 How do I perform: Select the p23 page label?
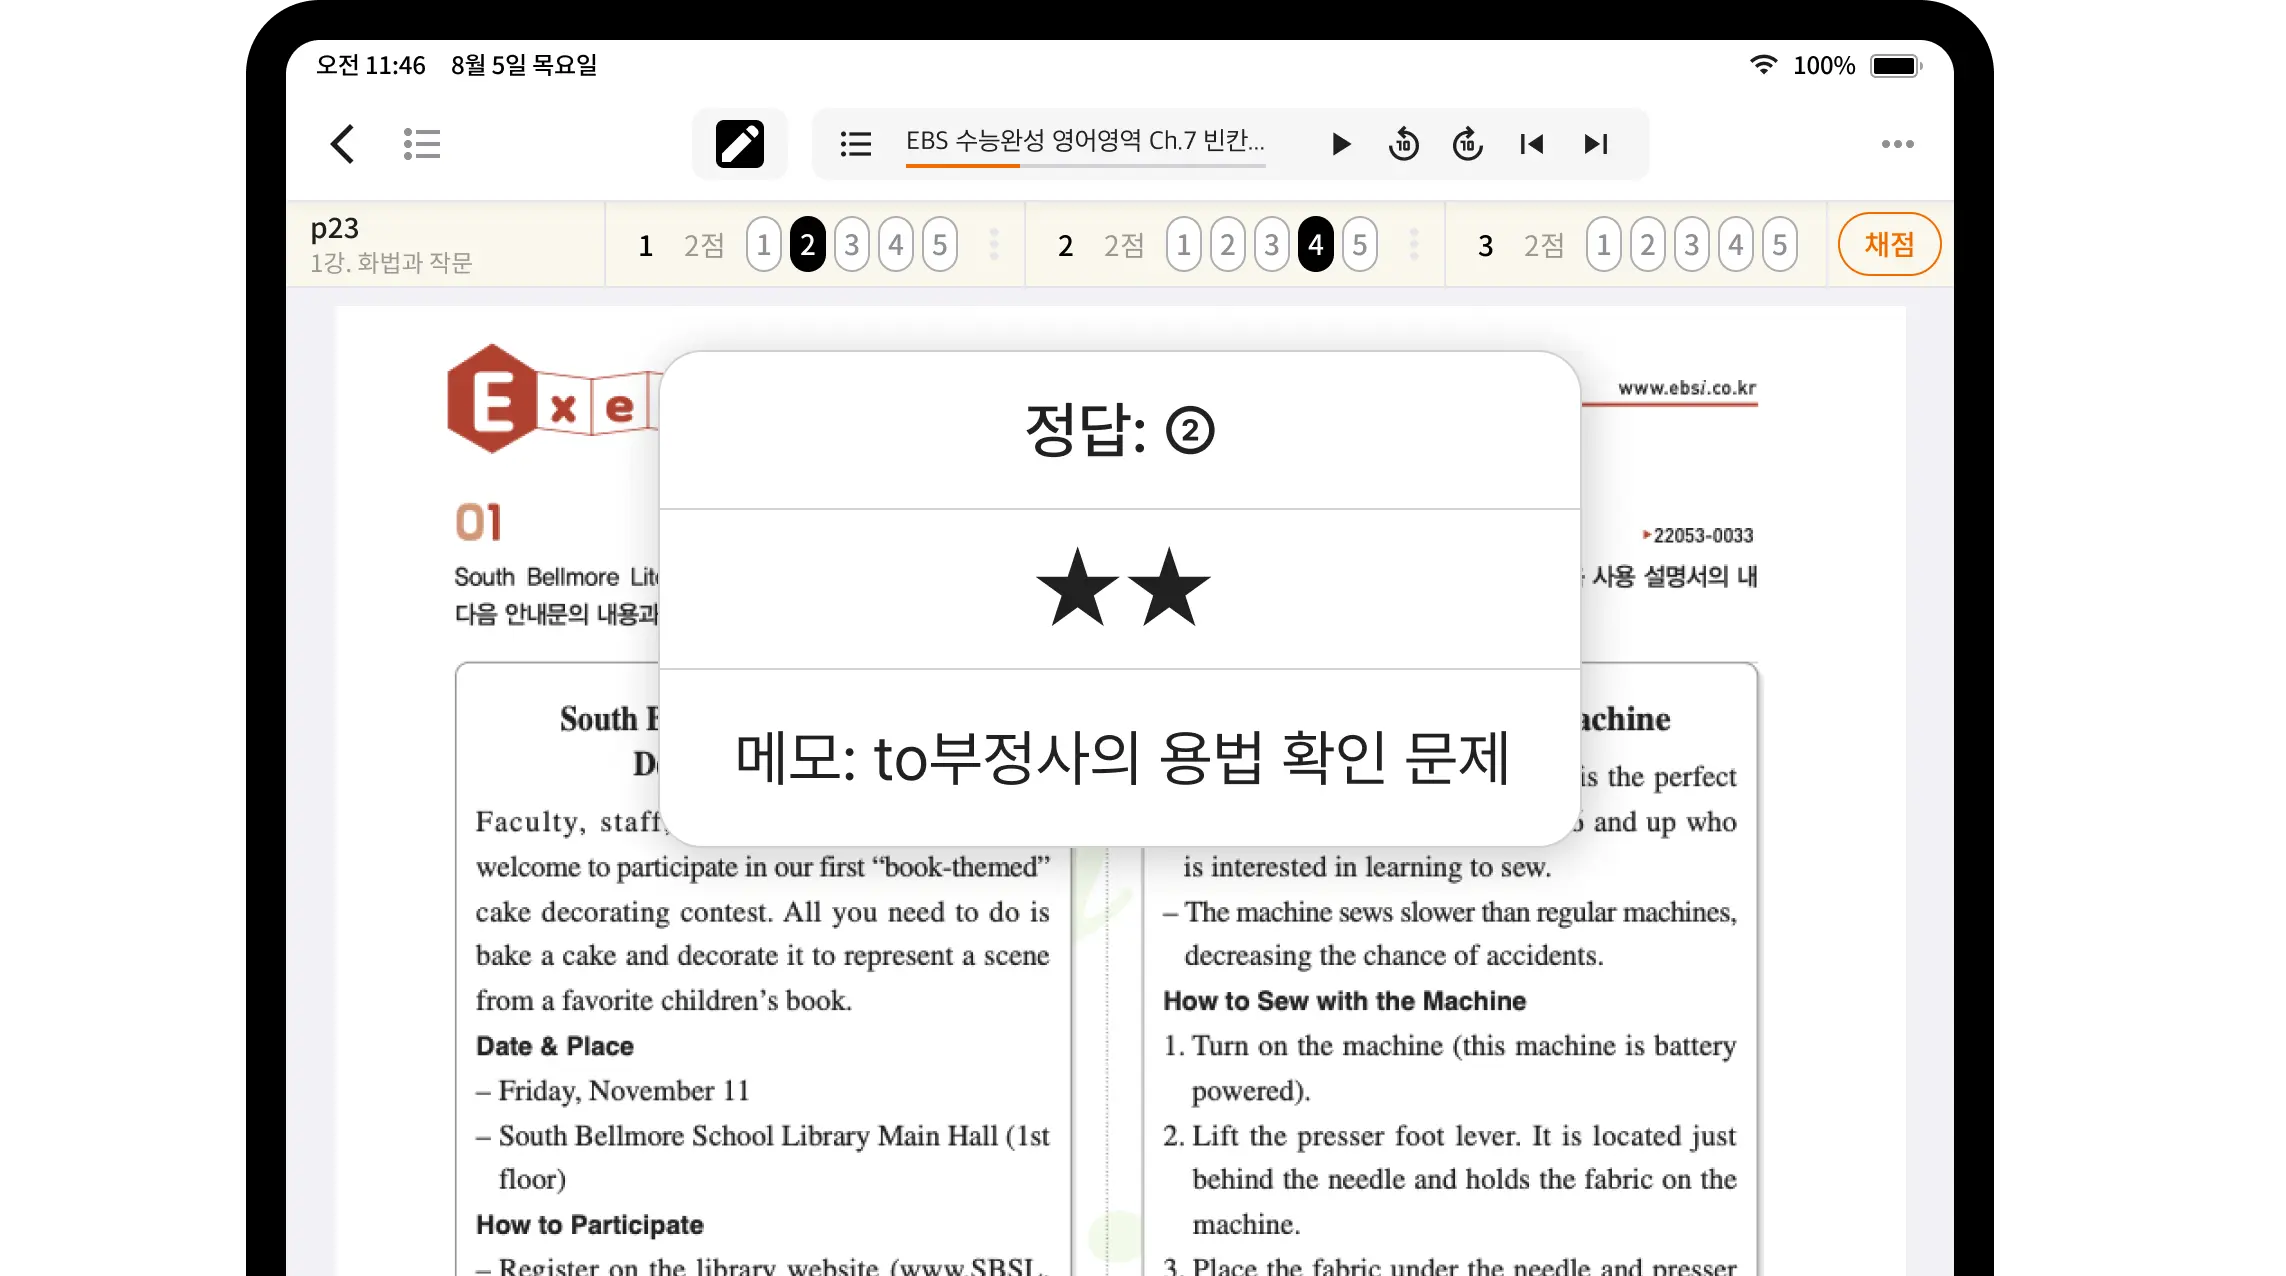(335, 229)
